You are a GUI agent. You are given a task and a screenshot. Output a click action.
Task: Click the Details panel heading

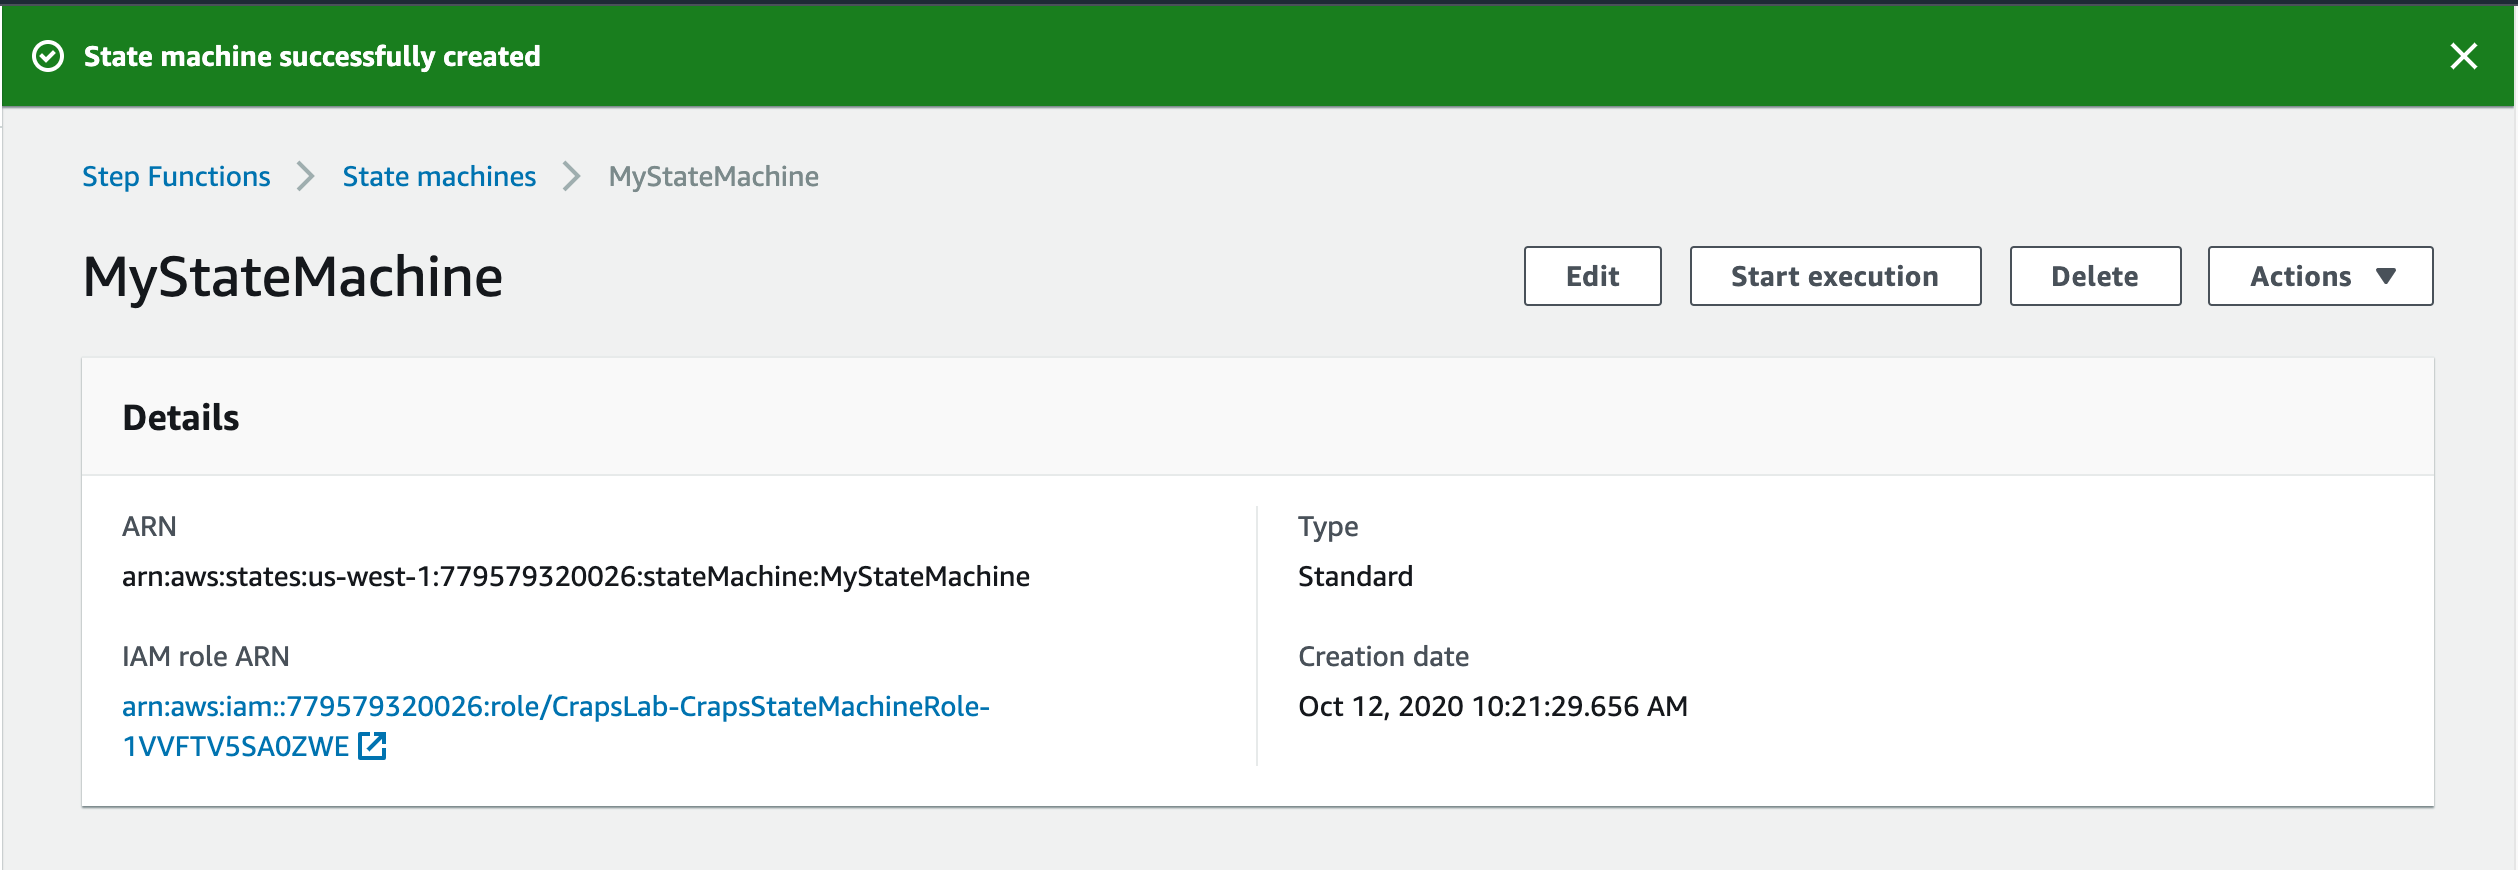[x=181, y=417]
